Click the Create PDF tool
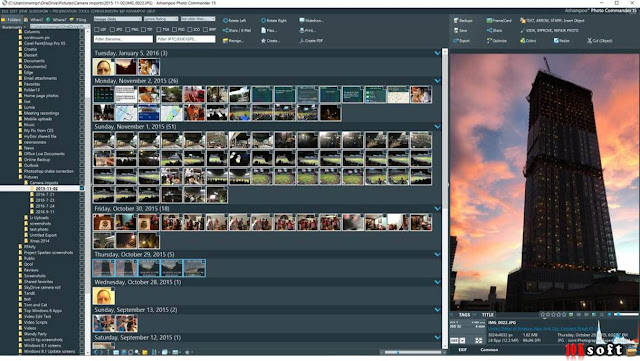Viewport: 640px width, 361px height. click(x=311, y=41)
